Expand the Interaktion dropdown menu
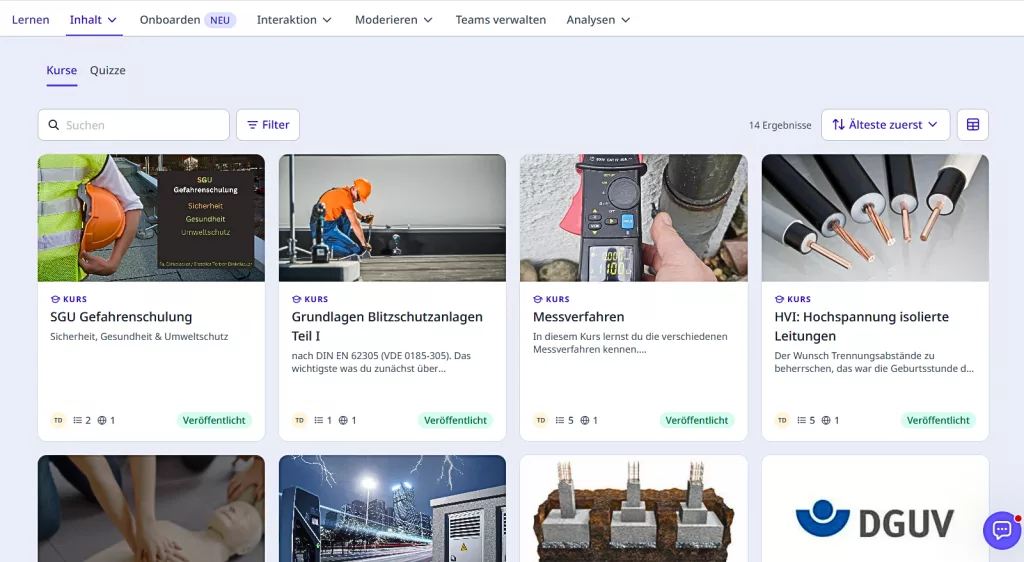 [293, 20]
